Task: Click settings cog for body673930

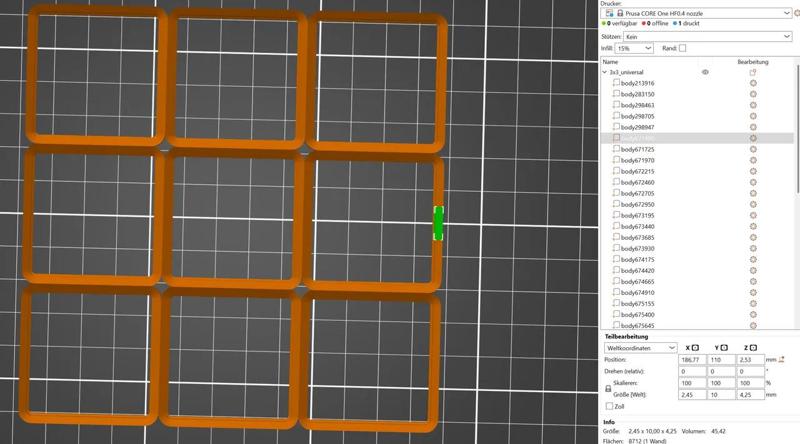Action: 753,249
